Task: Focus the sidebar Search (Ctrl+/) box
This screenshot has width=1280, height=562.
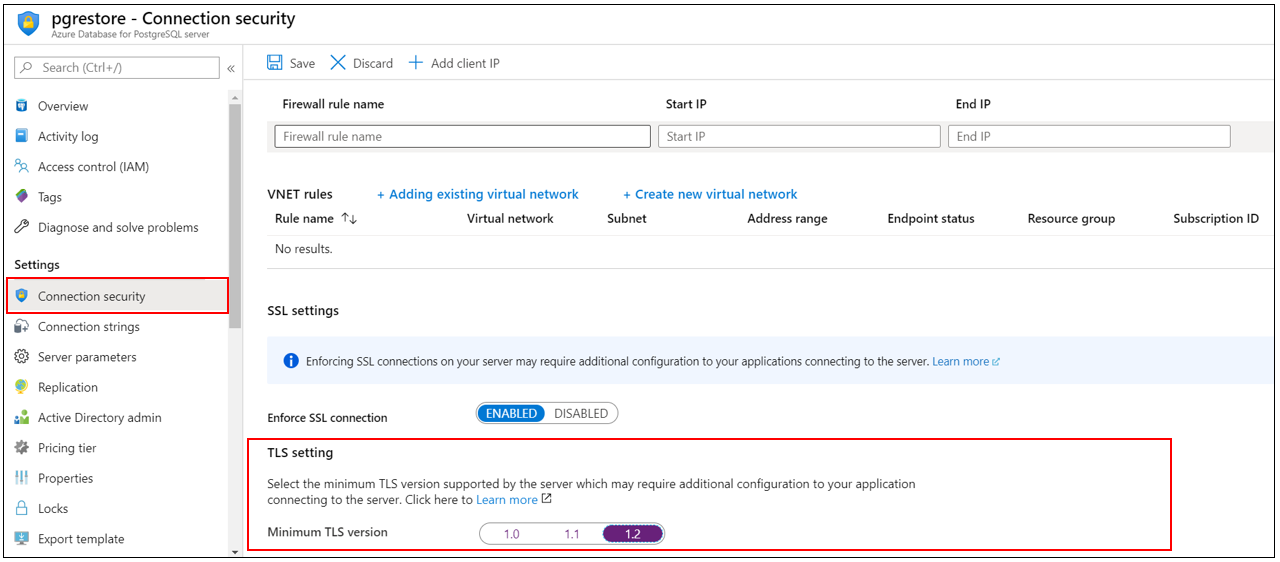Action: [117, 68]
